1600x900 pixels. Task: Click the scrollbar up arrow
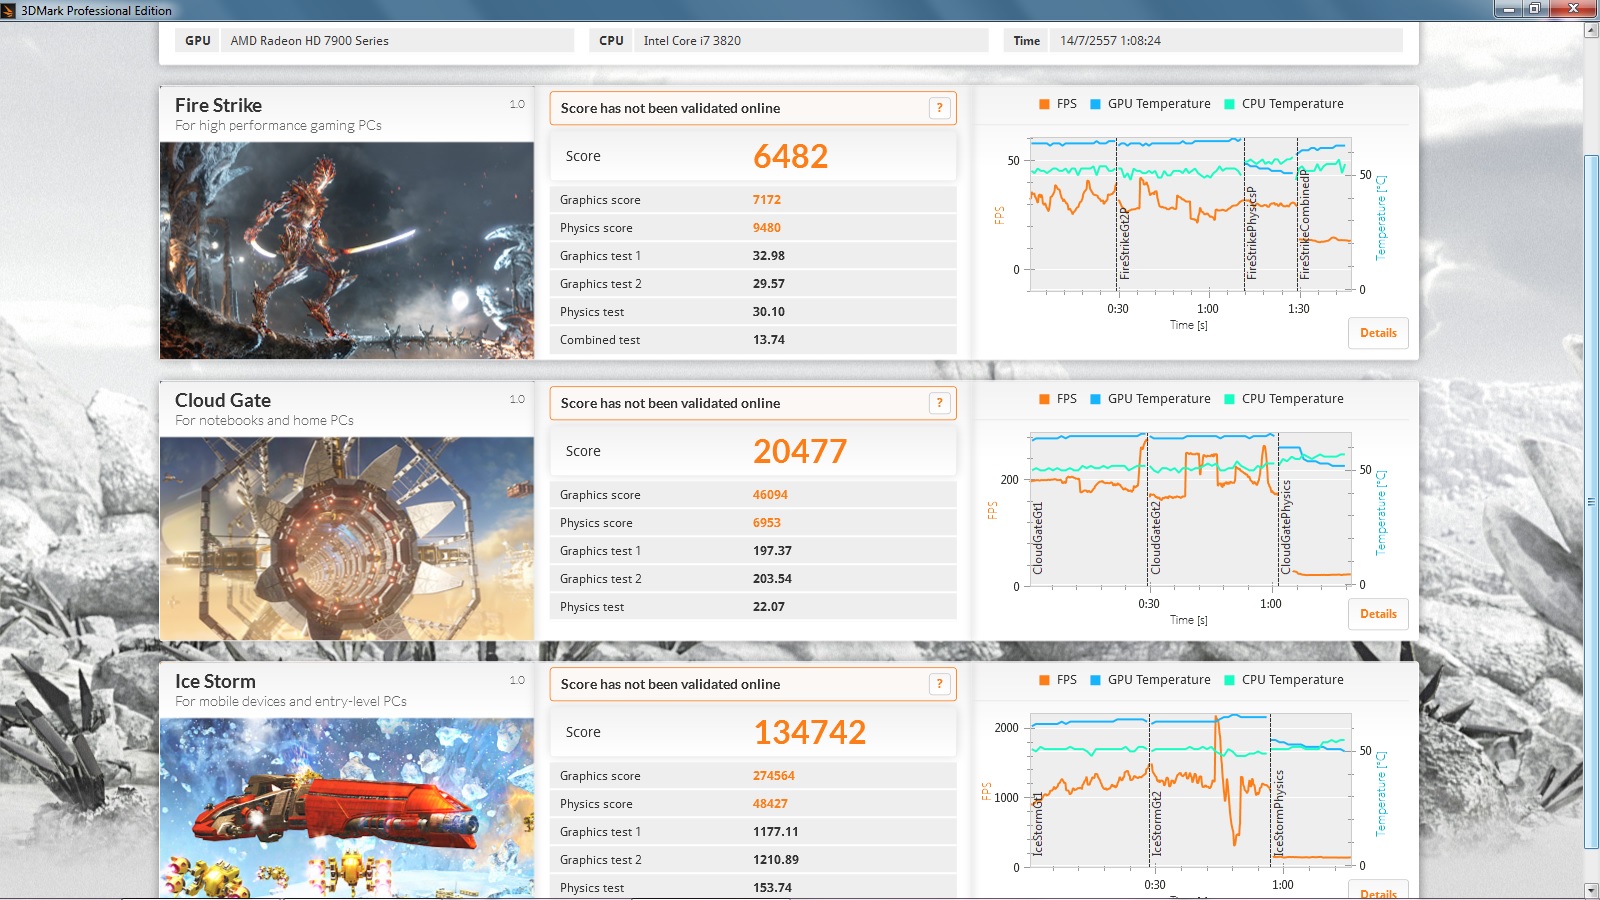1591,30
